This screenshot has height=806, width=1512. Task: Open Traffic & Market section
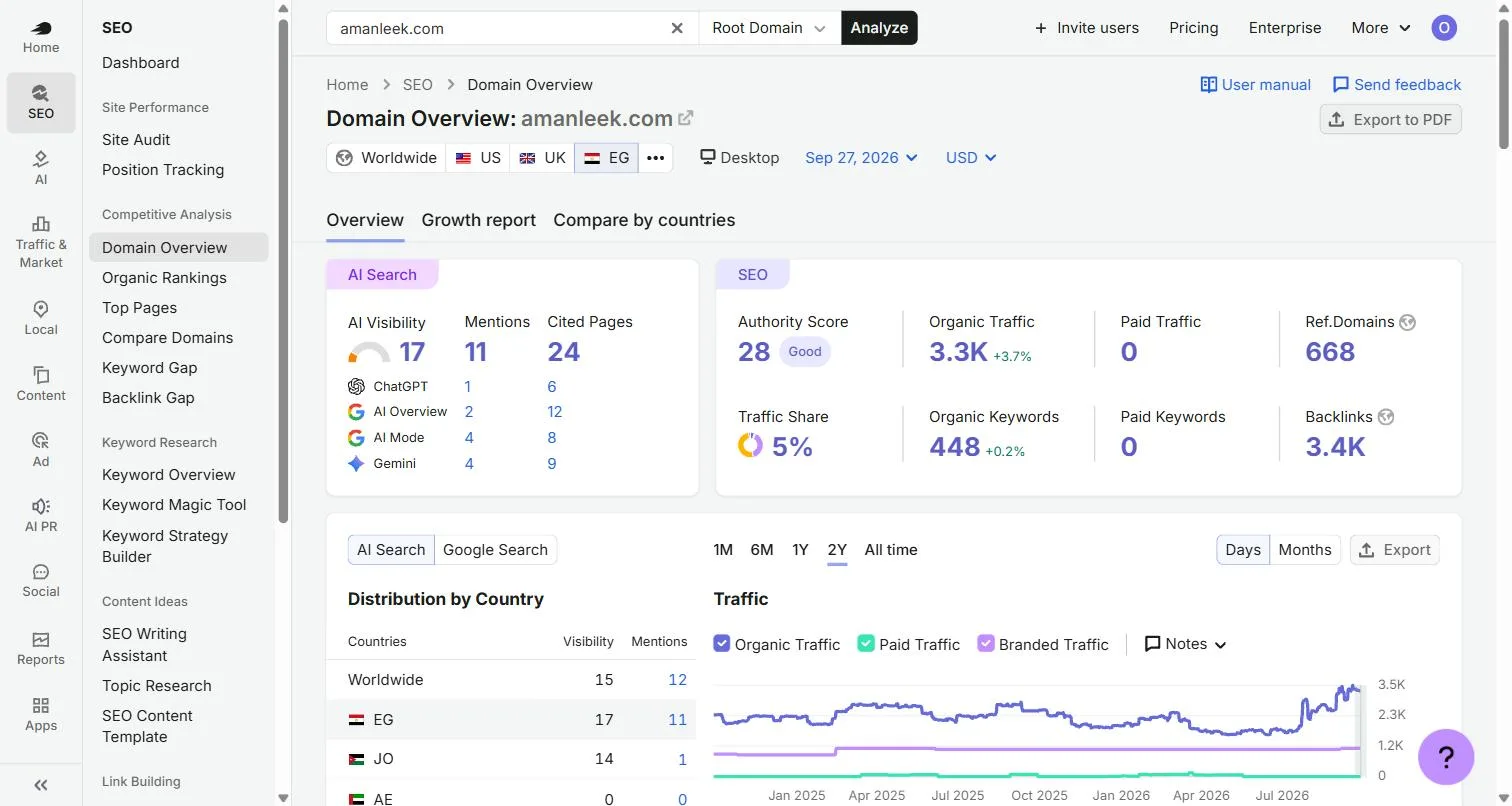41,242
